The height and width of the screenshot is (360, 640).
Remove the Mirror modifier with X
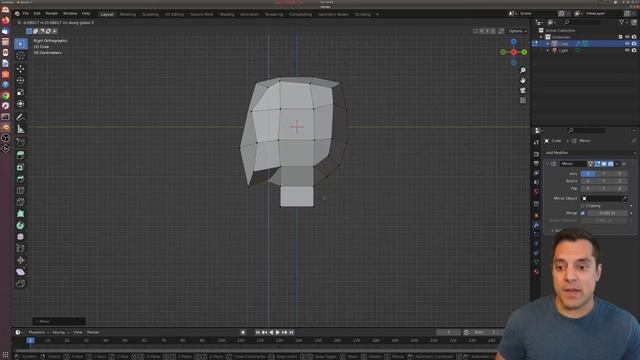click(624, 164)
